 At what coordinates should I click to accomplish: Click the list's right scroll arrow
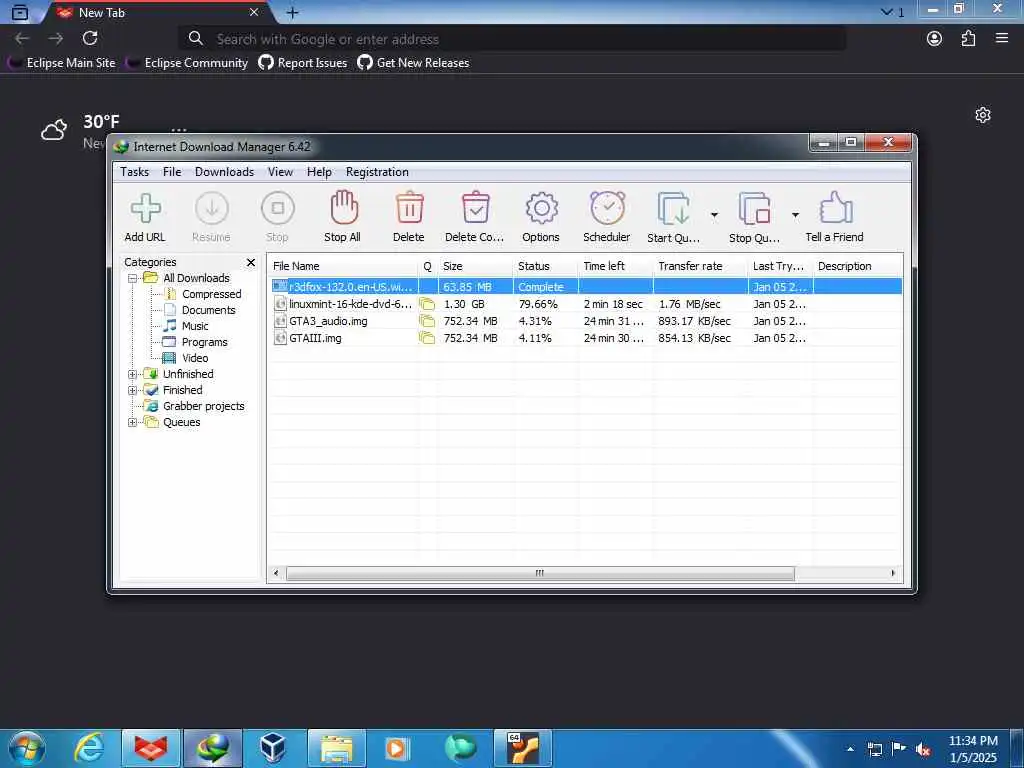click(x=893, y=573)
